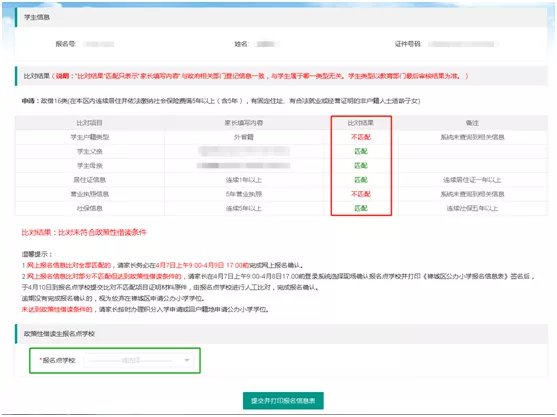Click 不匹配 result in 营业执照信息 row
The width and height of the screenshot is (557, 417).
[x=361, y=194]
